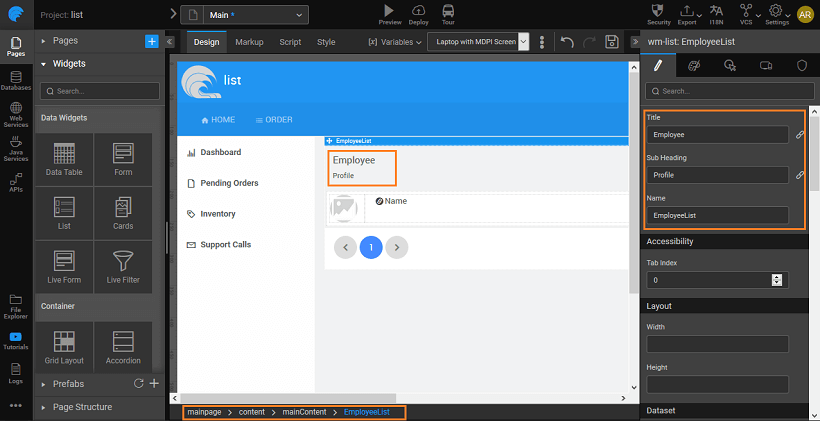The width and height of the screenshot is (820, 421).
Task: Open the styles palette properties tab
Action: point(694,65)
